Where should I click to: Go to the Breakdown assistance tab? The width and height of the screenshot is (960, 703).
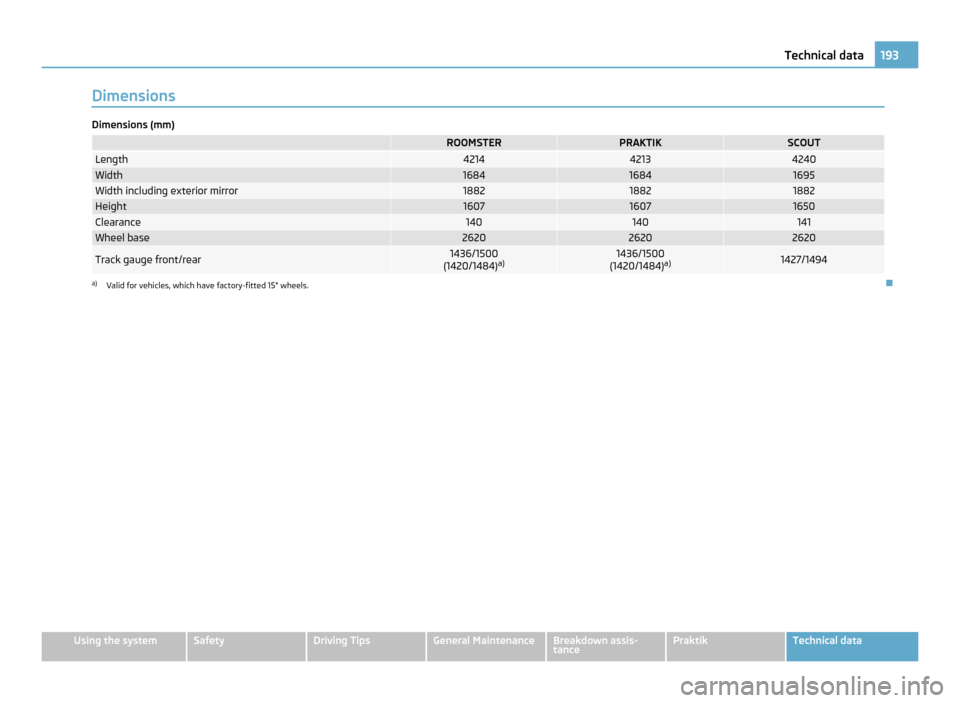606,646
